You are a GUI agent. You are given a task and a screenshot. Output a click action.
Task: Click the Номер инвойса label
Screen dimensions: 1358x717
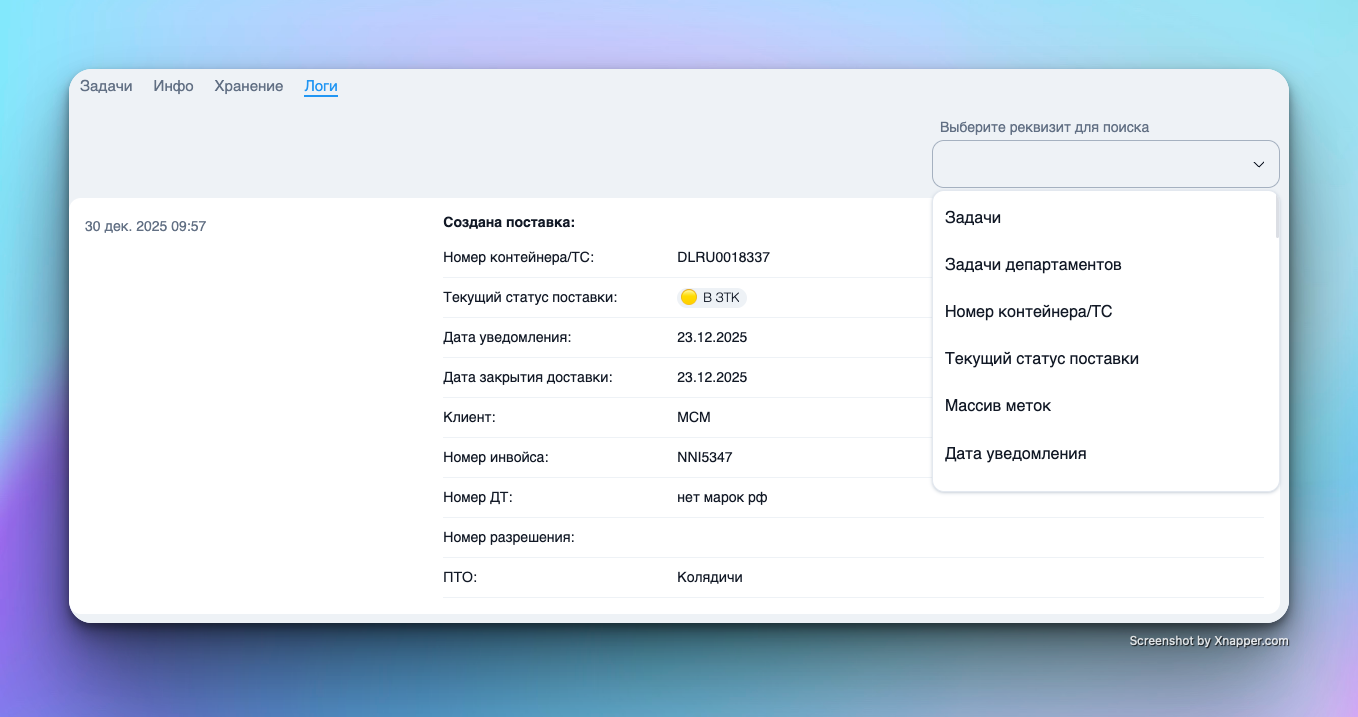[496, 457]
